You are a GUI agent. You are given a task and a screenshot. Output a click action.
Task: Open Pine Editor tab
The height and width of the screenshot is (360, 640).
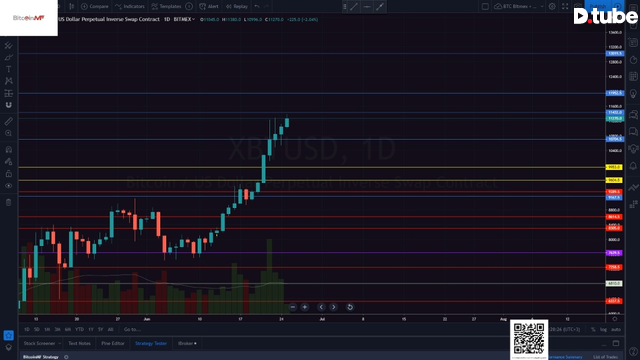click(x=113, y=343)
